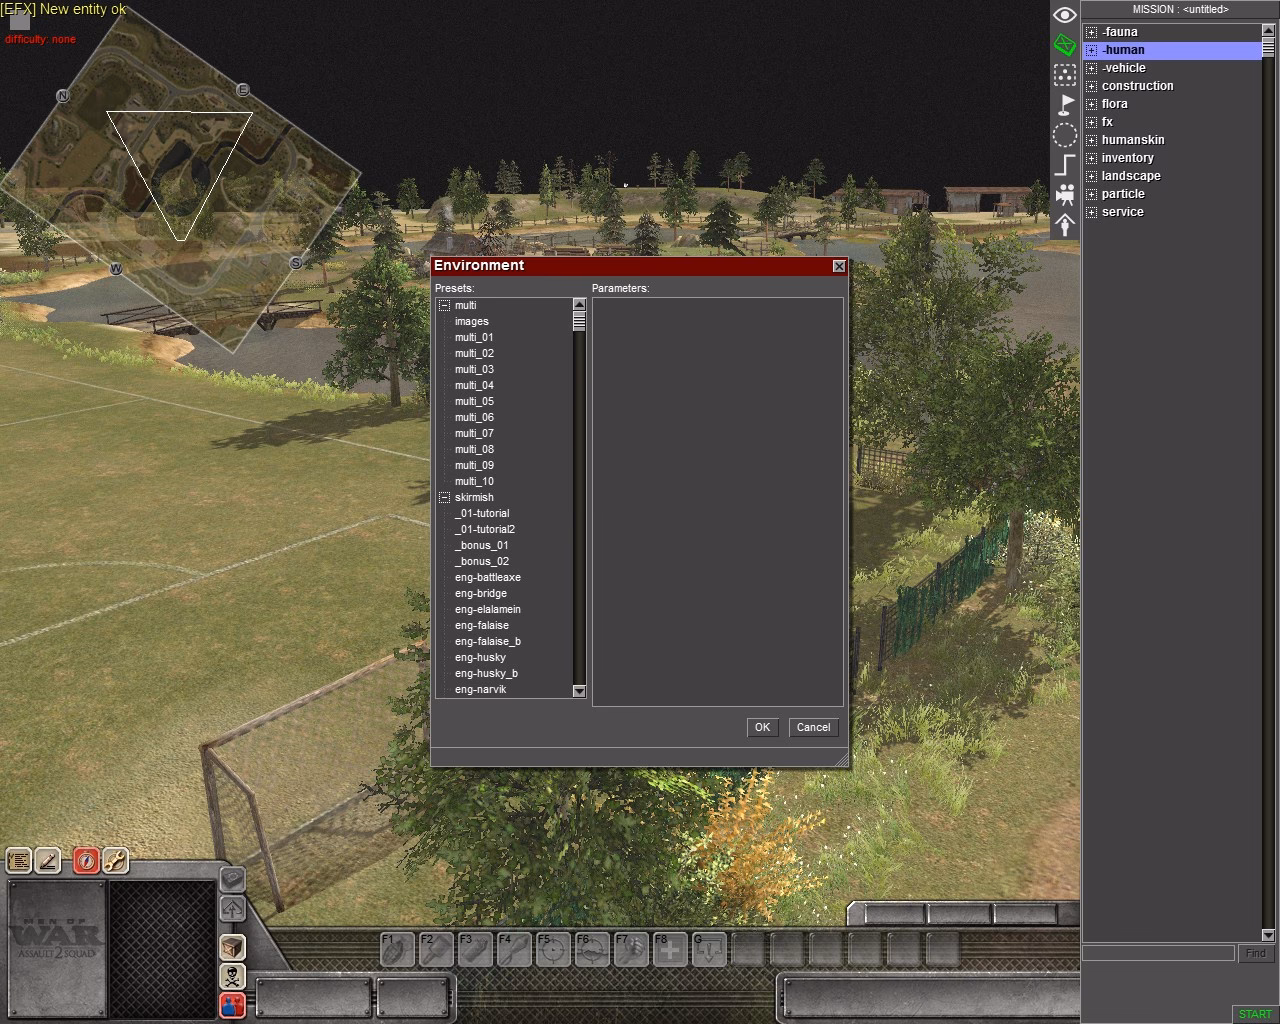Click the Find search input field

pos(1158,953)
